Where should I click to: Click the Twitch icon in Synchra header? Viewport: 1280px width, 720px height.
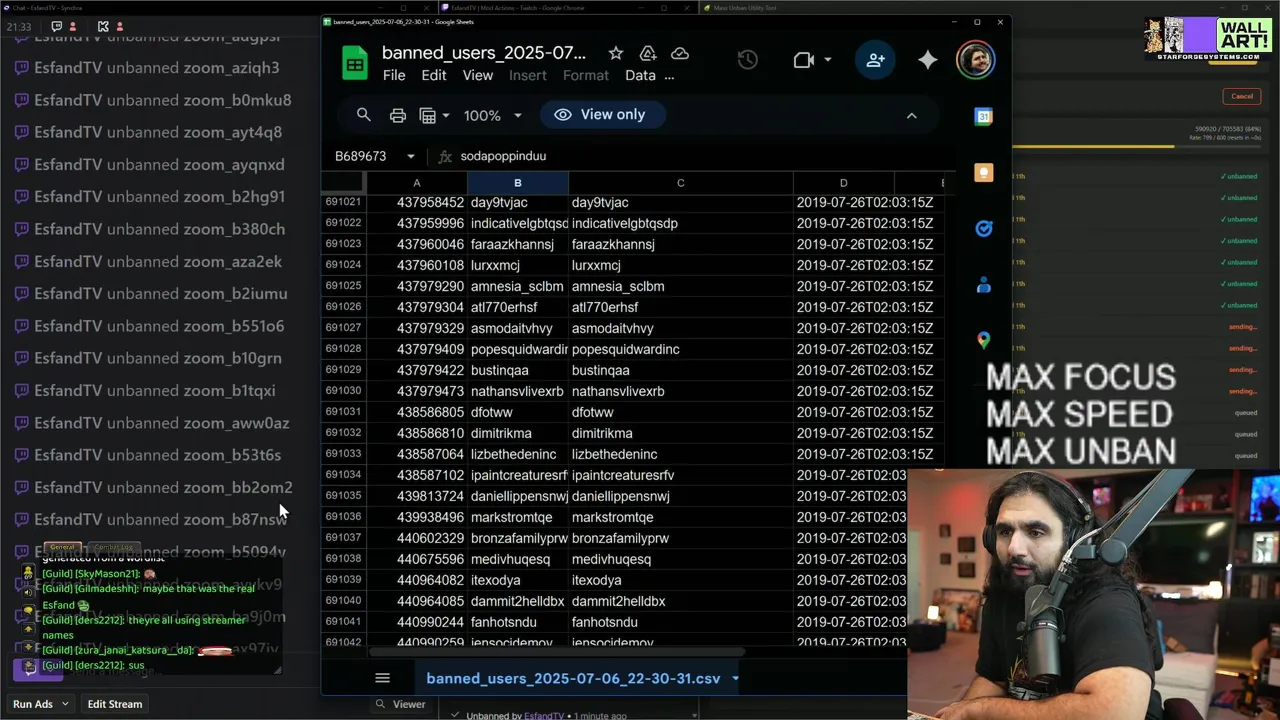coord(57,26)
